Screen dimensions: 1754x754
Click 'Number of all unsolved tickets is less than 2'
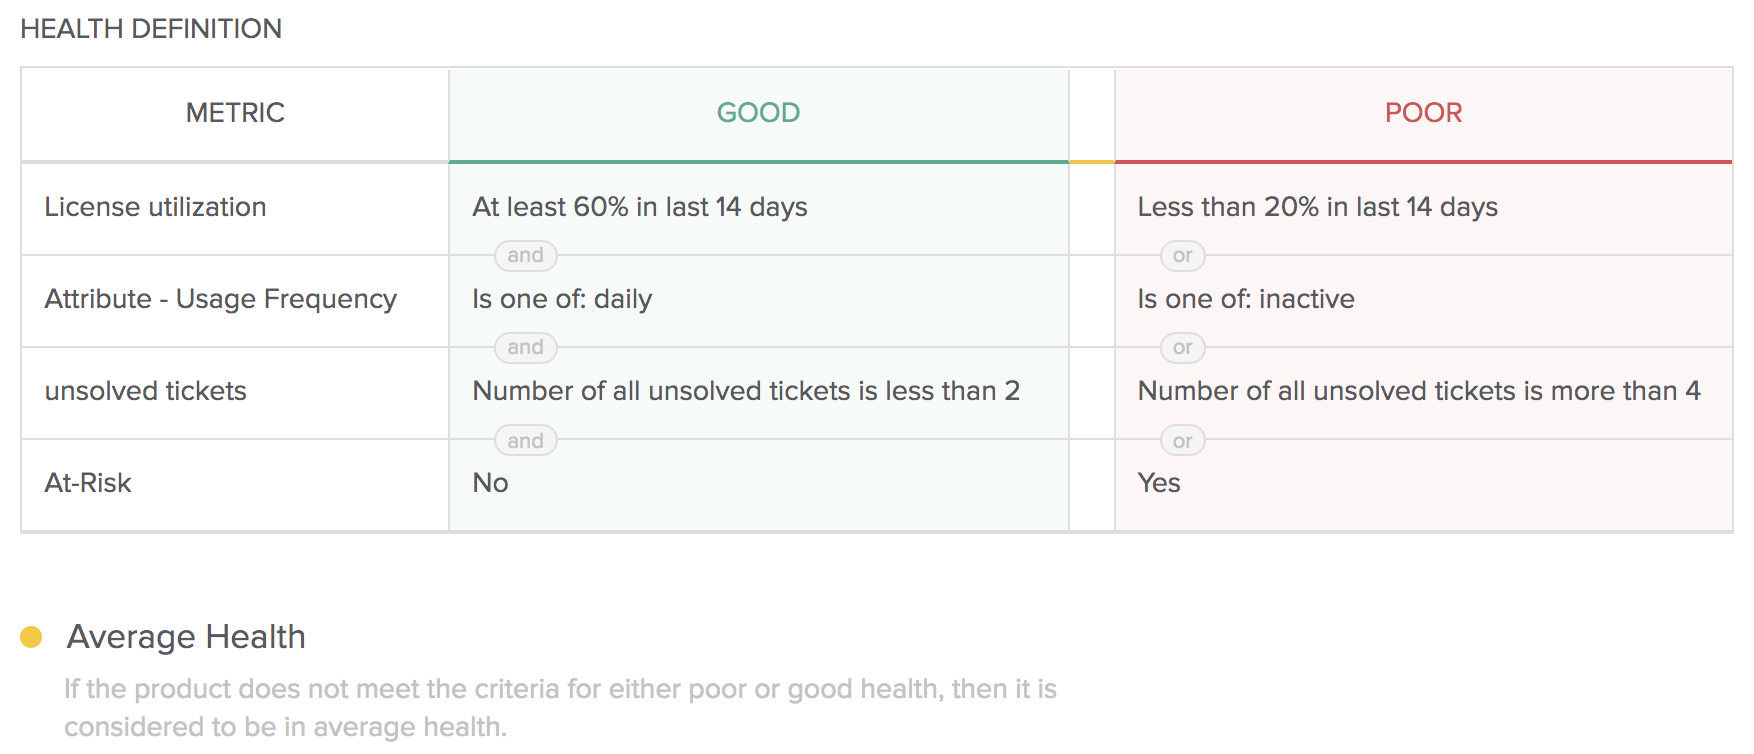coord(746,391)
